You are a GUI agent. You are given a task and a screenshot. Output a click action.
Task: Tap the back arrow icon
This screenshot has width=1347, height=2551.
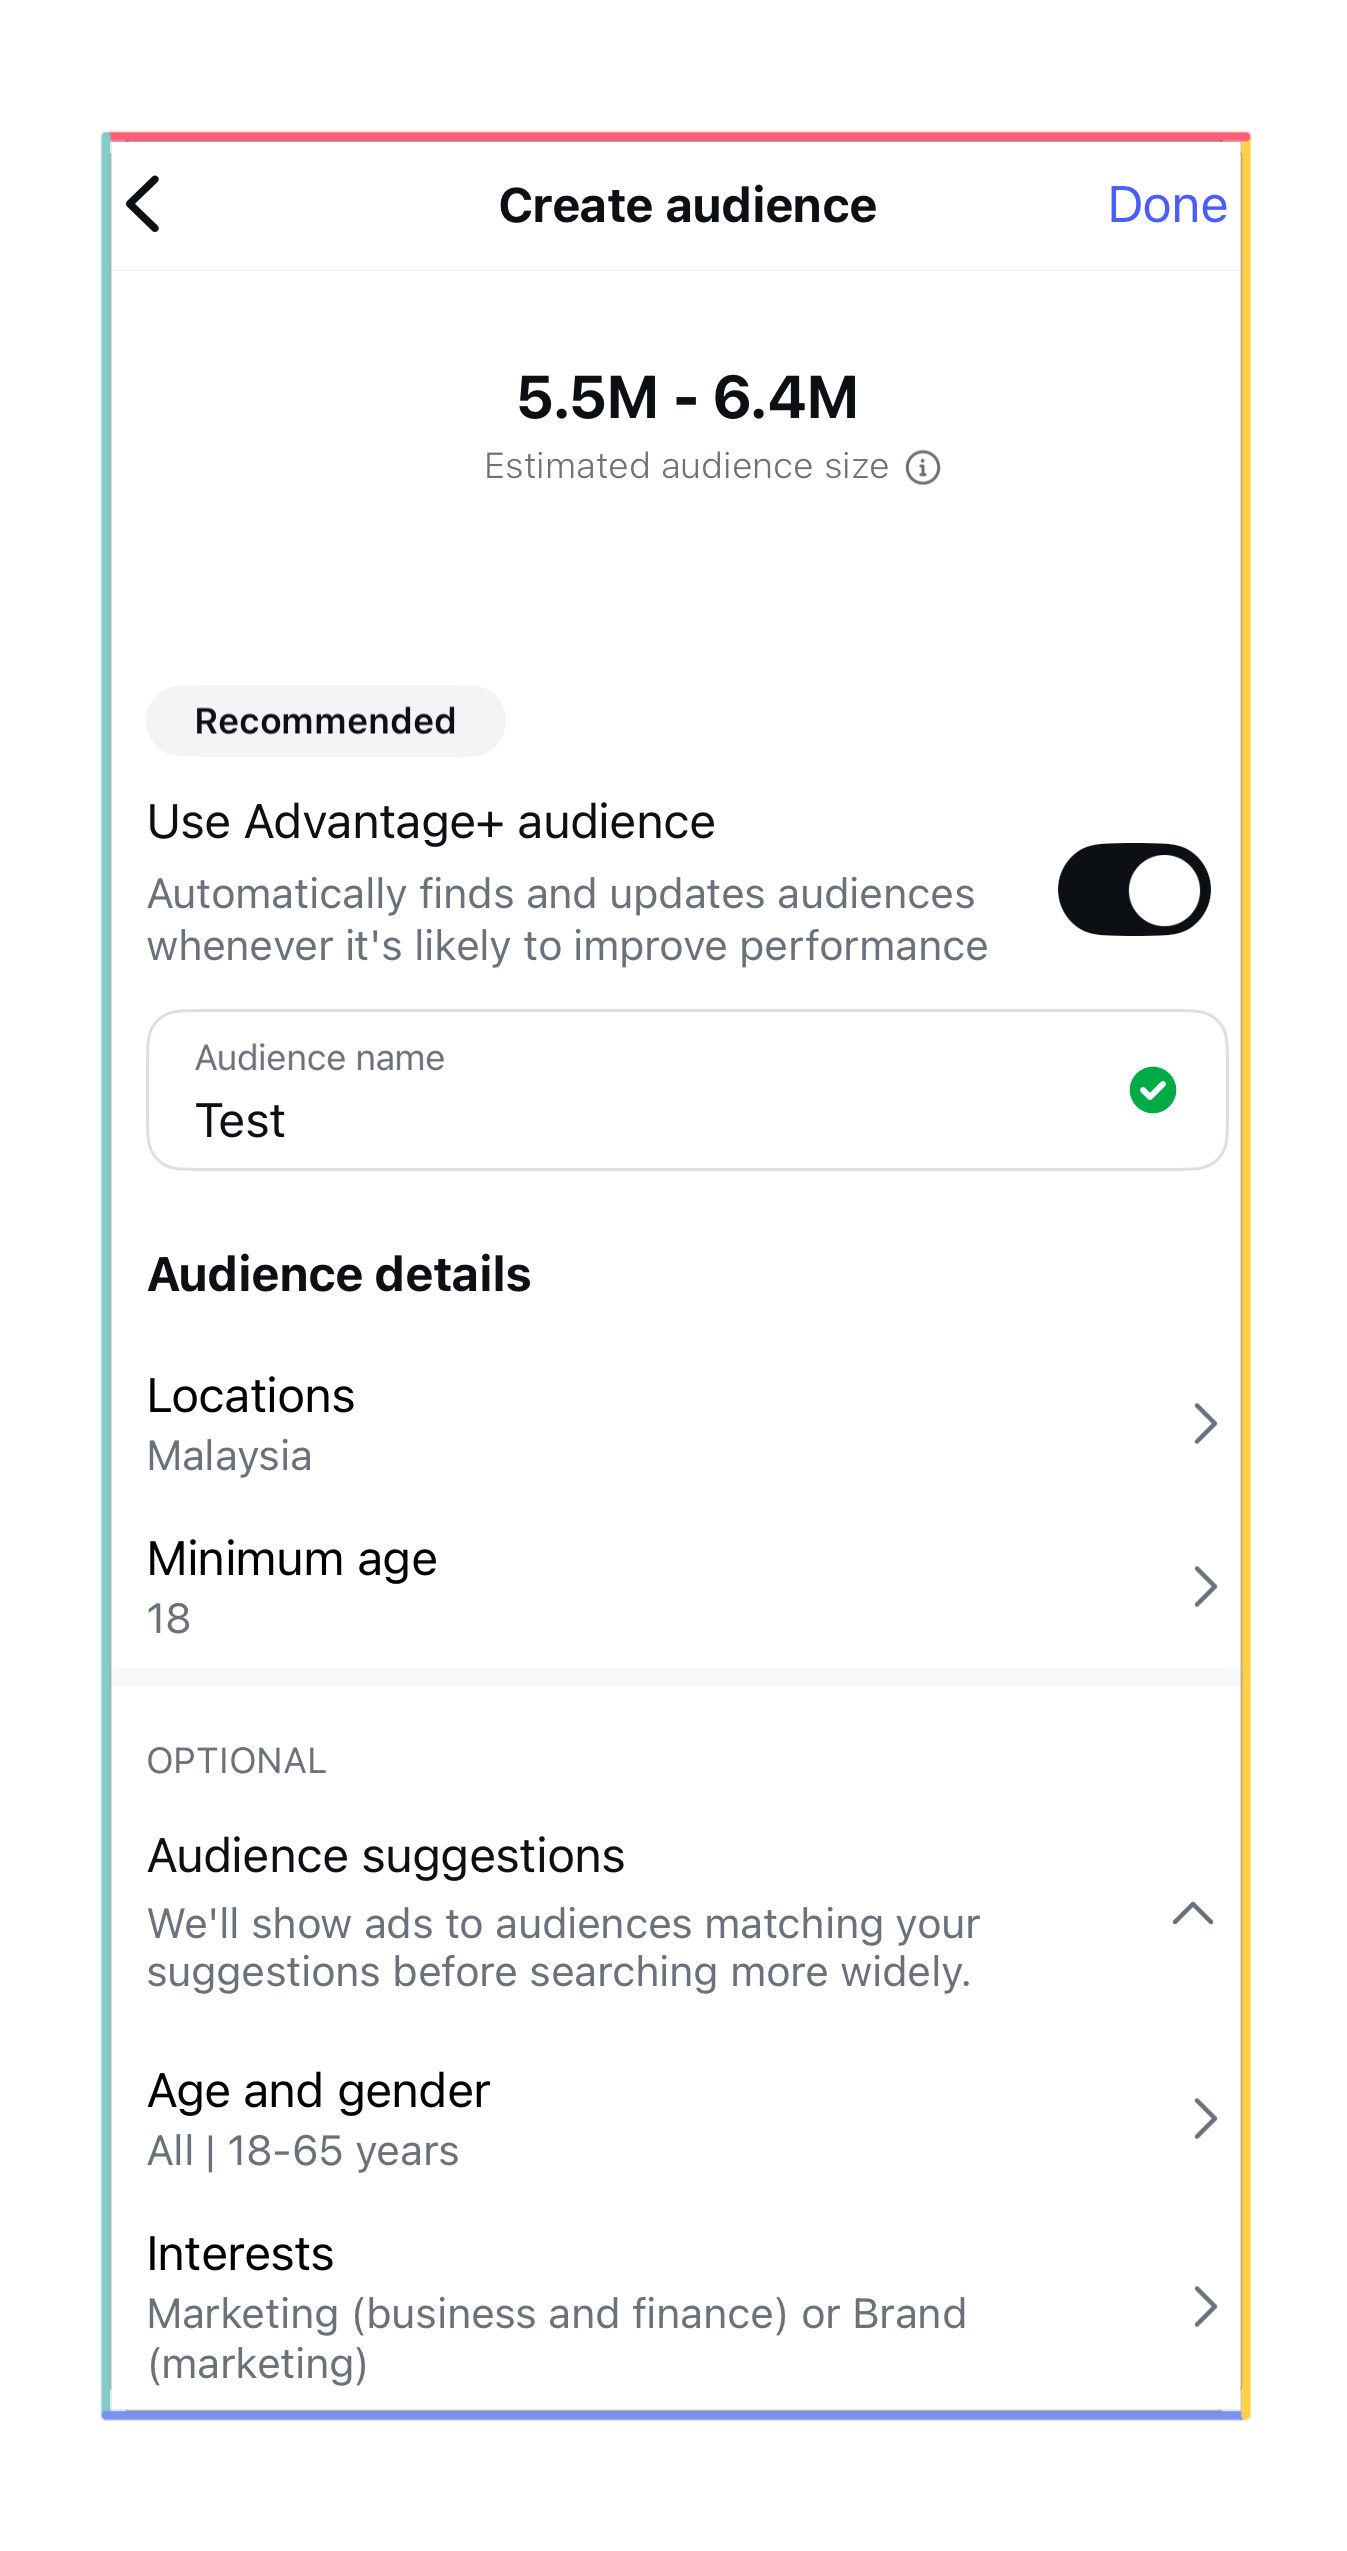click(144, 205)
